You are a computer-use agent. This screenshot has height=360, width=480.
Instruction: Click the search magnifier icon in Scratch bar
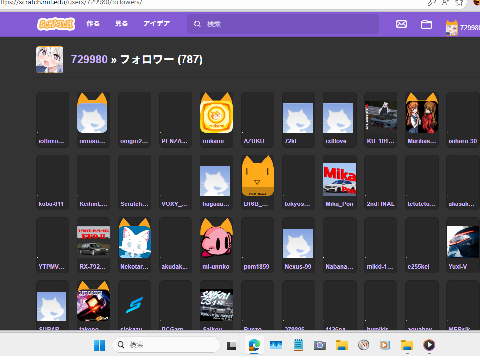coord(197,24)
